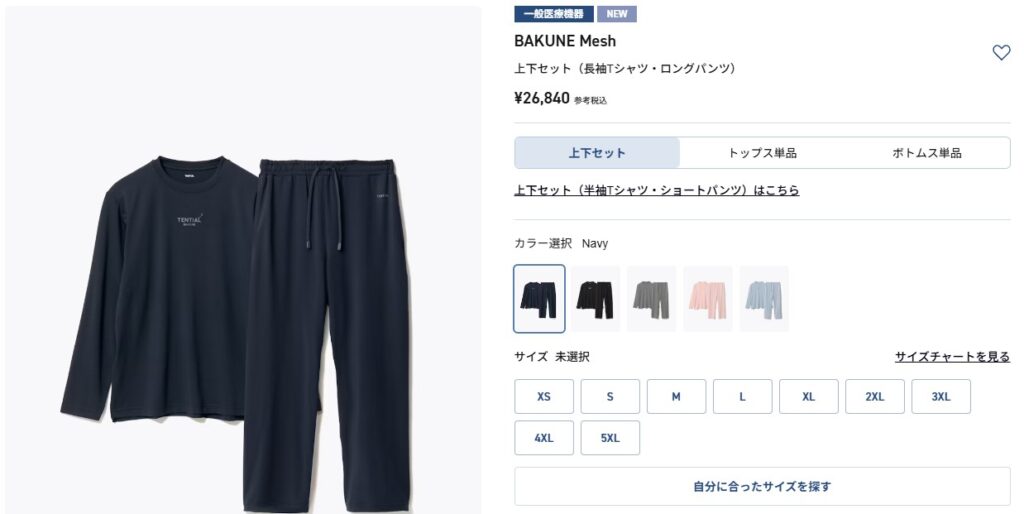Choose size 3XL
Image resolution: width=1024 pixels, height=514 pixels.
coord(941,396)
